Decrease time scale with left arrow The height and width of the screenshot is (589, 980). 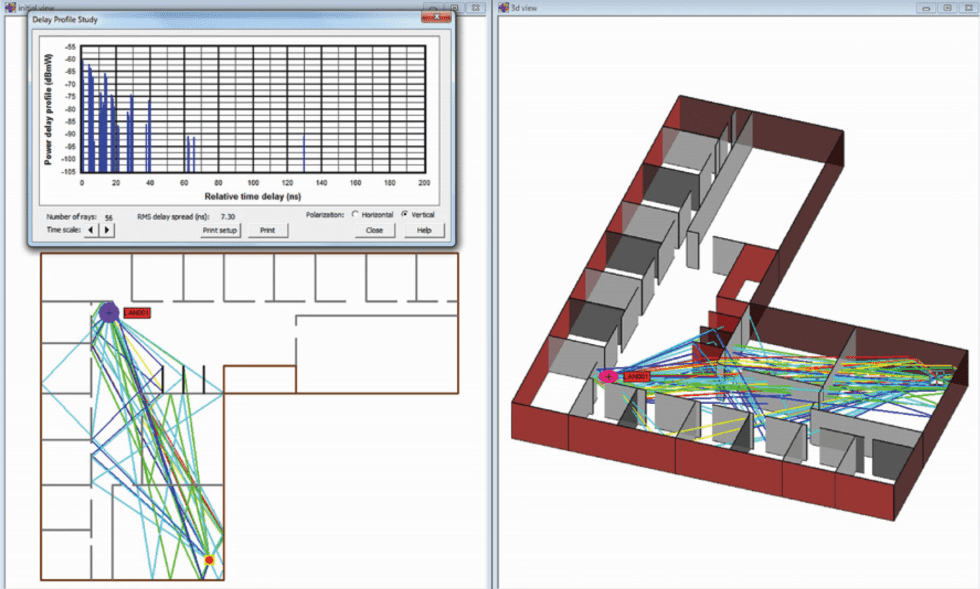click(x=92, y=229)
